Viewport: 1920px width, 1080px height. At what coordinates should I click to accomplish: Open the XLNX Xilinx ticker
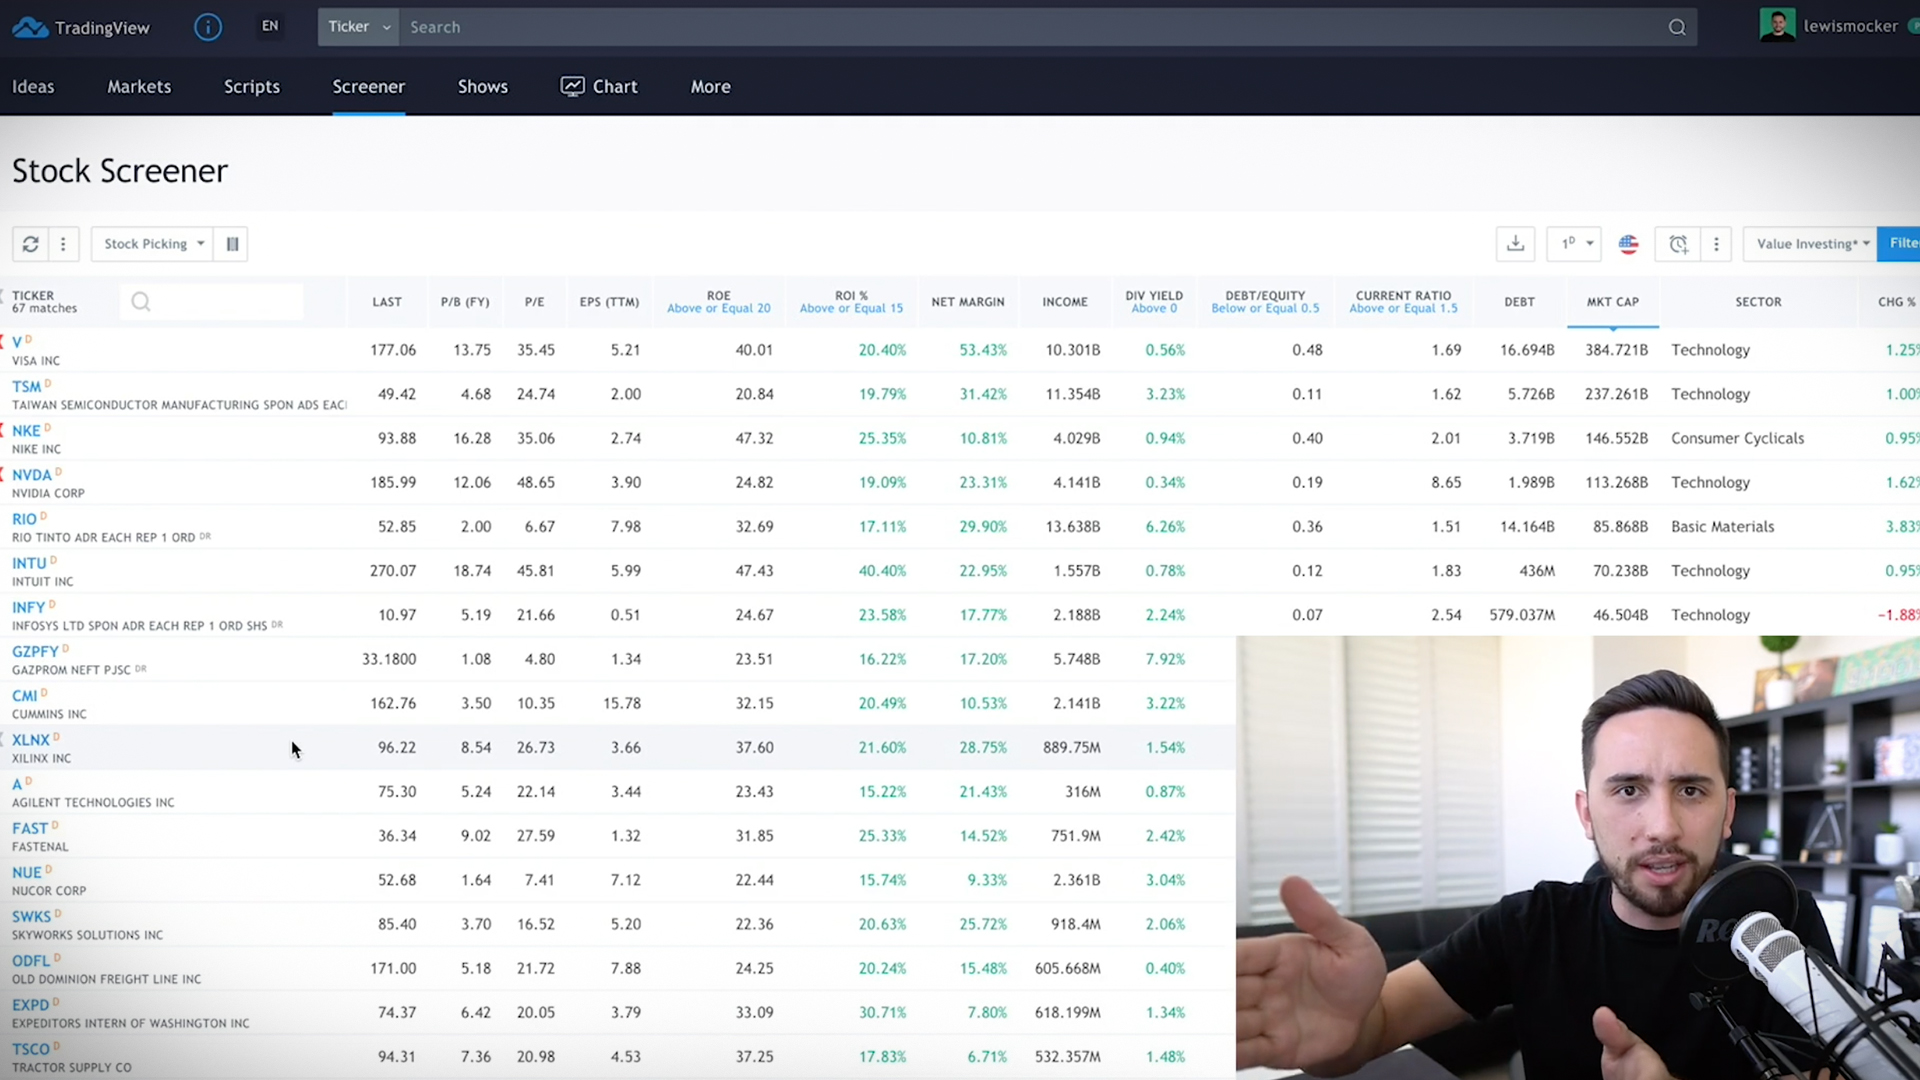[30, 740]
